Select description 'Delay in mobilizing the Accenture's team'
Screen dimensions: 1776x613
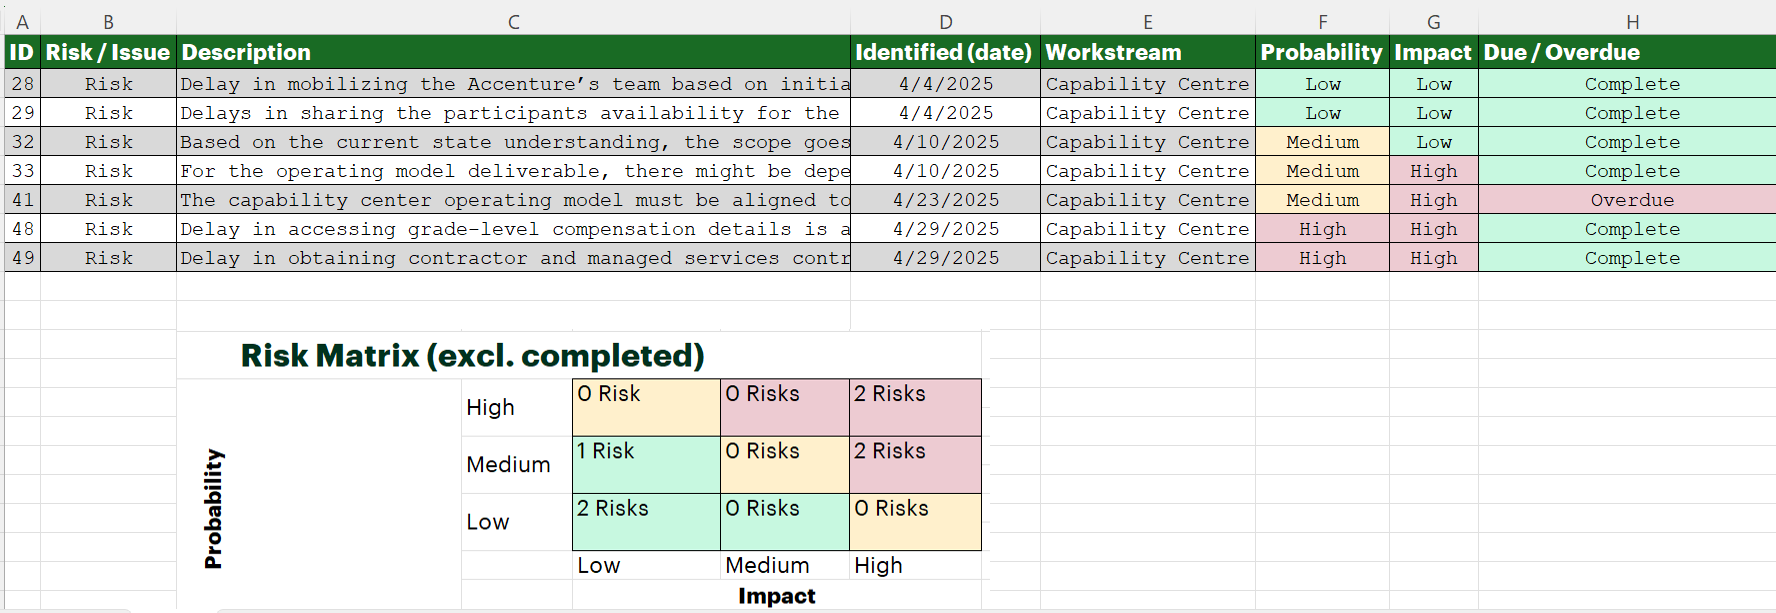[513, 84]
